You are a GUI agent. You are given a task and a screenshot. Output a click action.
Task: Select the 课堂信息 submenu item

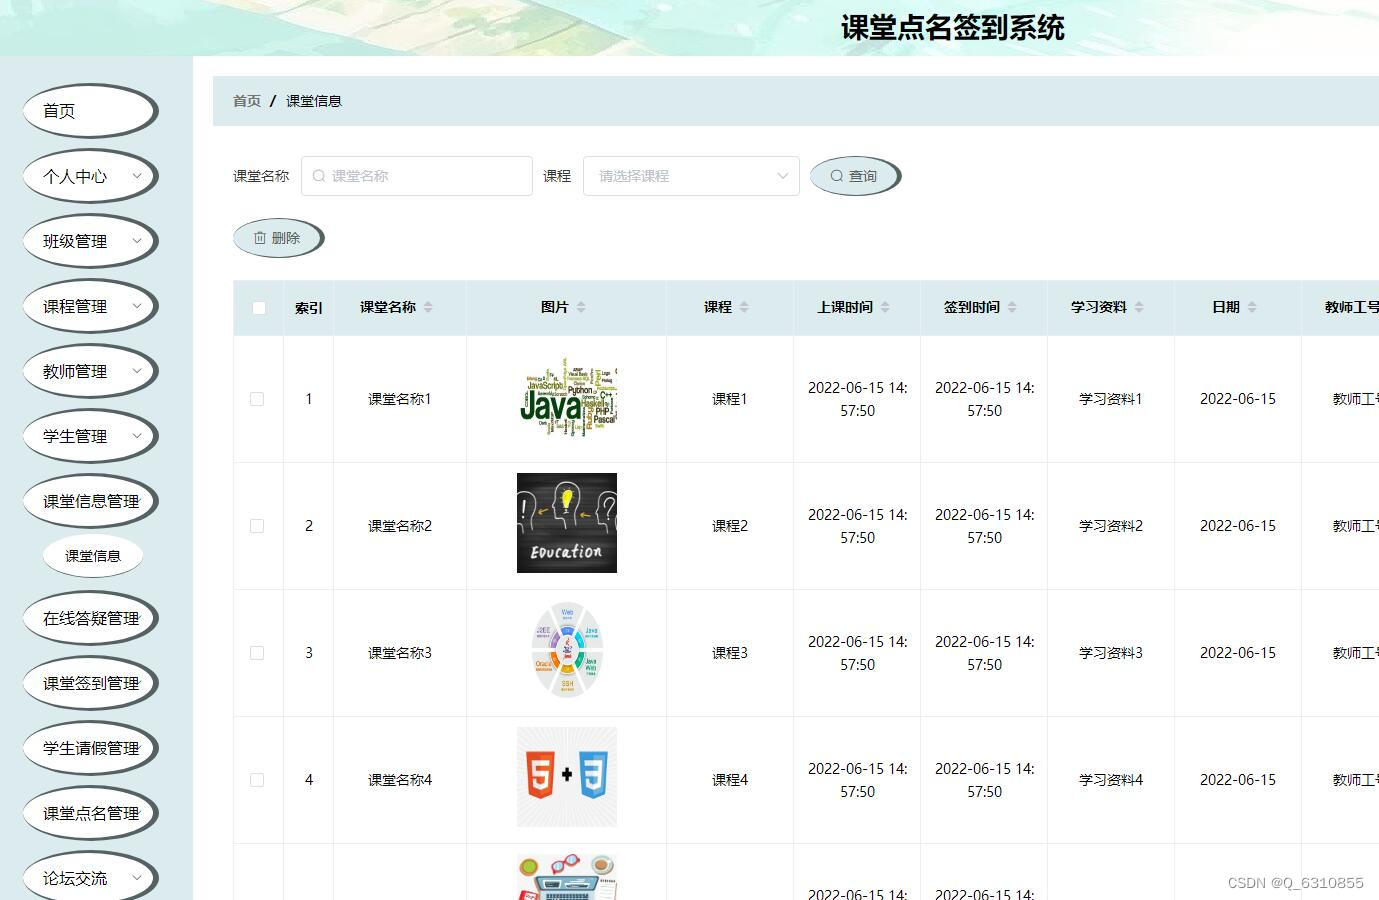coord(93,556)
